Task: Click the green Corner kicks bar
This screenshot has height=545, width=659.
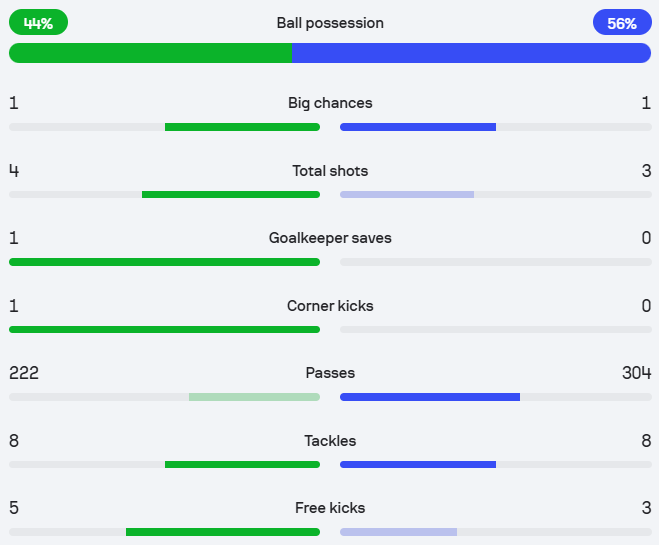Action: click(x=164, y=329)
